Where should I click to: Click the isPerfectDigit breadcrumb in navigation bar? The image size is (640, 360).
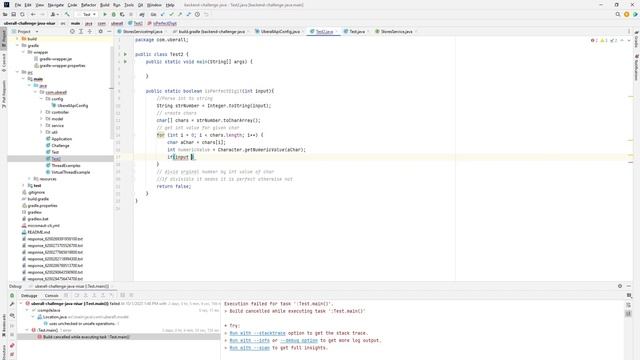click(x=162, y=23)
